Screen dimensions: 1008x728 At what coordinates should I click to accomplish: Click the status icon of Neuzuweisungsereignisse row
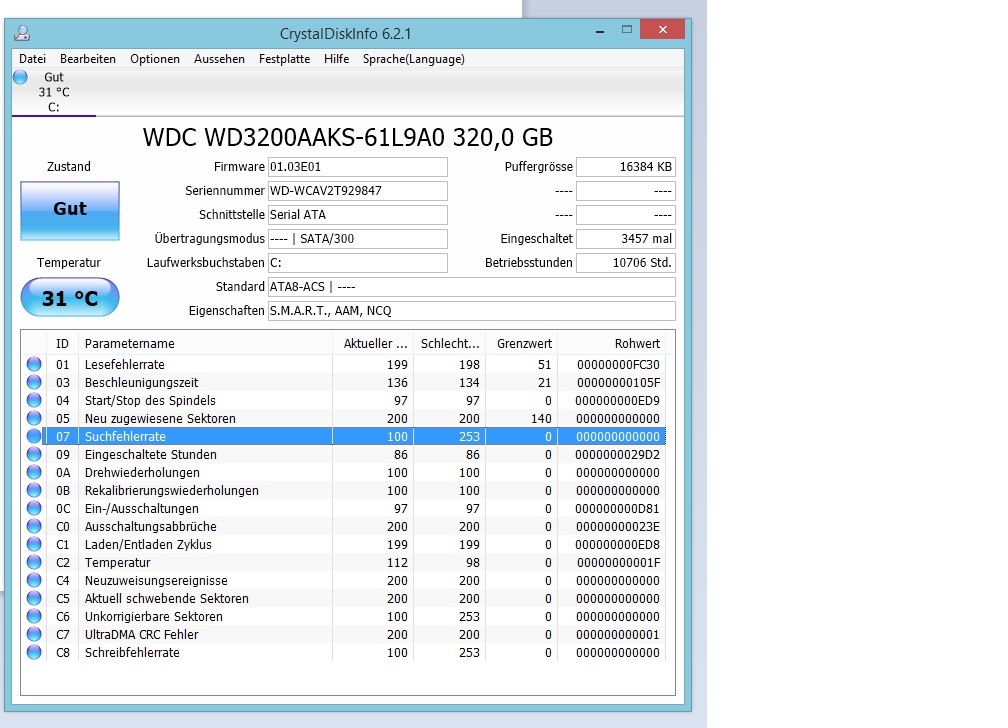click(x=34, y=581)
